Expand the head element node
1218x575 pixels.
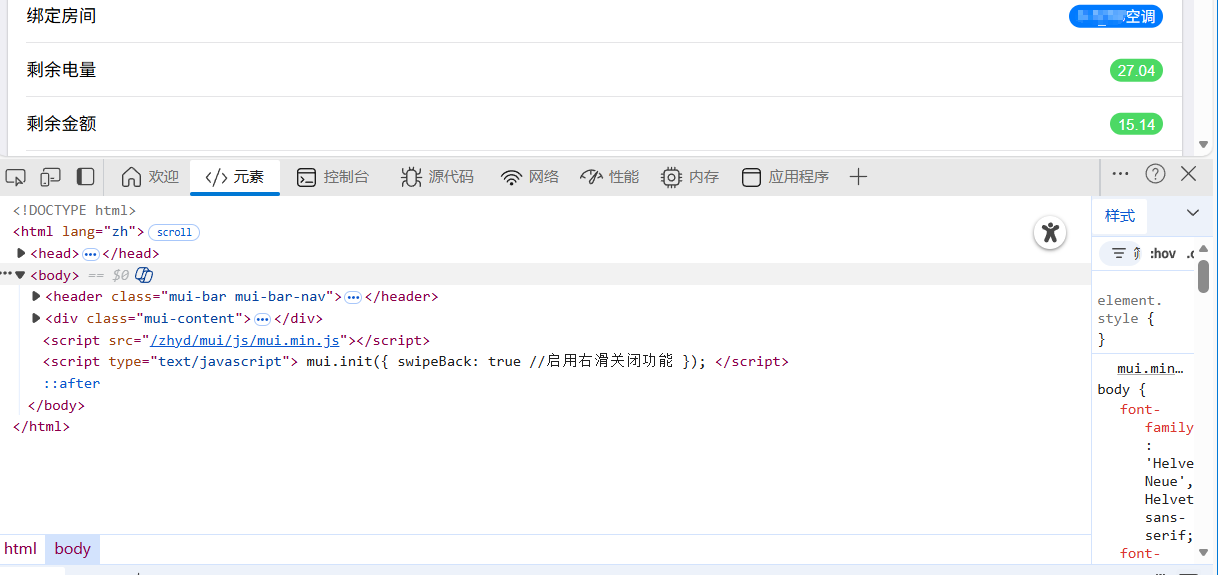22,254
